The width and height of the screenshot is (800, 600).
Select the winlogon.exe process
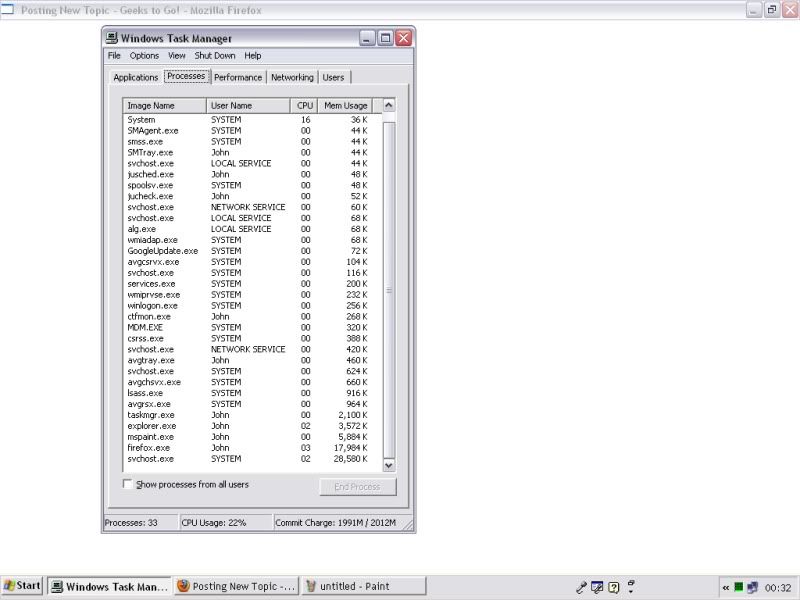[x=253, y=306]
